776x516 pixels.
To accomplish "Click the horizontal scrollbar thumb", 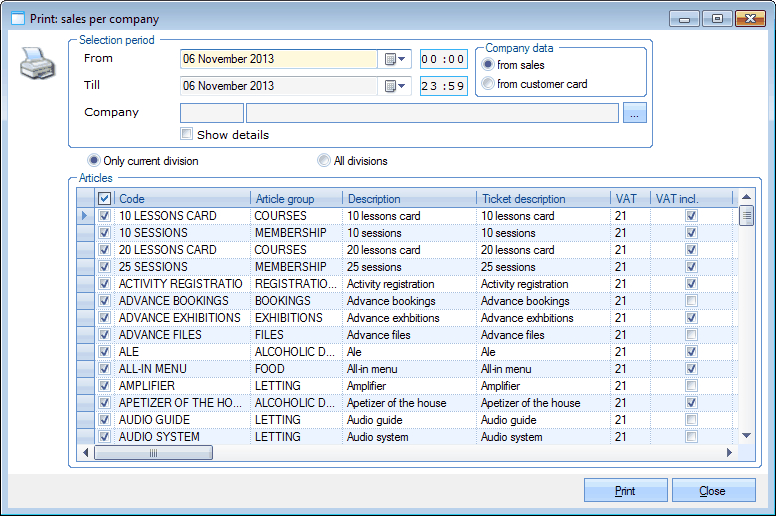I will 153,453.
